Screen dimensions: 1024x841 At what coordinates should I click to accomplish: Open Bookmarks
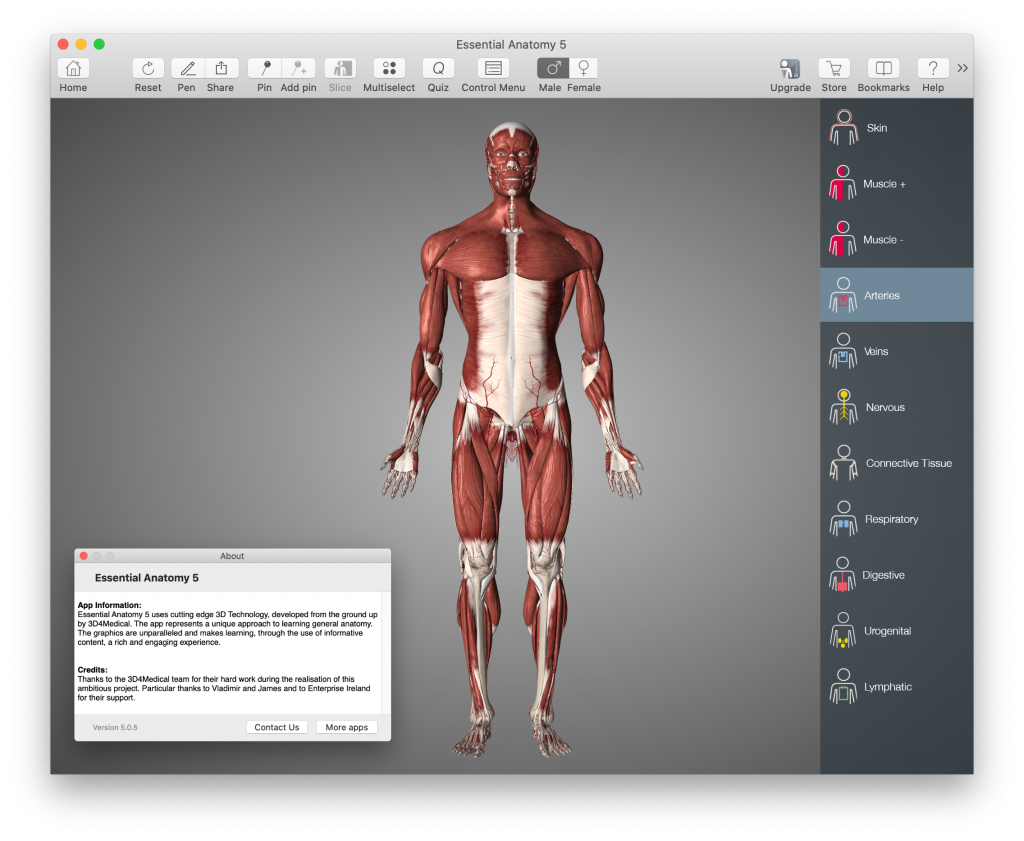(884, 69)
